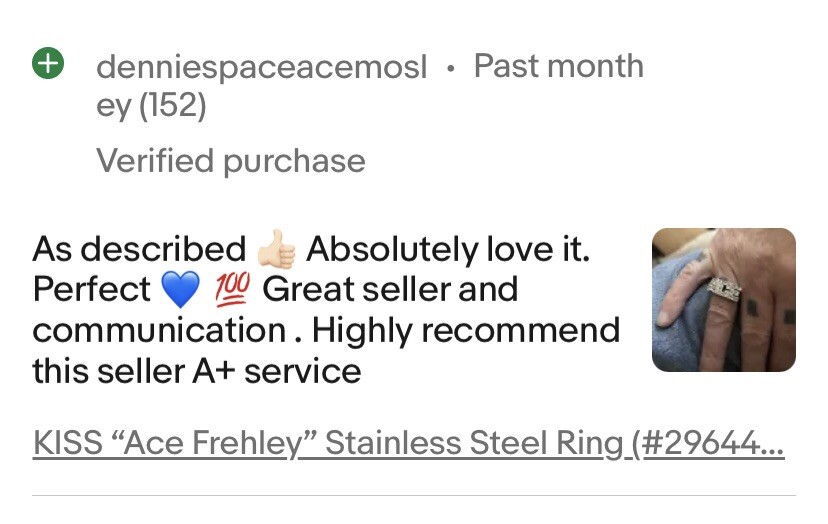Click the "this seller A+ service" line

click(x=196, y=371)
